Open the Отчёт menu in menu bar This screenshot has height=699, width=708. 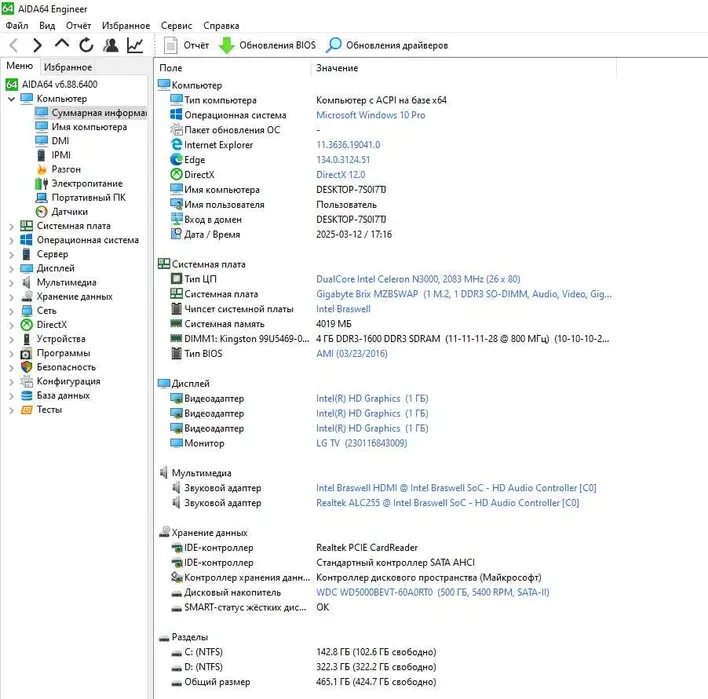[x=79, y=26]
